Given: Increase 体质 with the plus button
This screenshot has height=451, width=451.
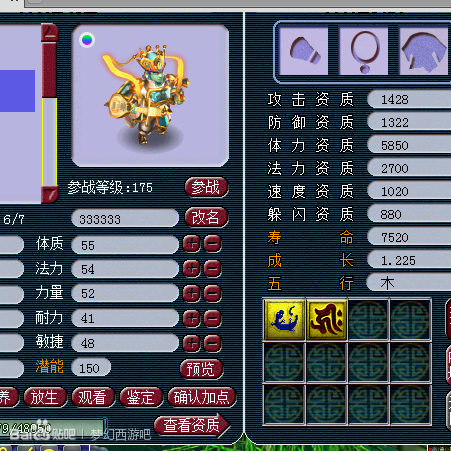Looking at the screenshot, I should pos(192,244).
